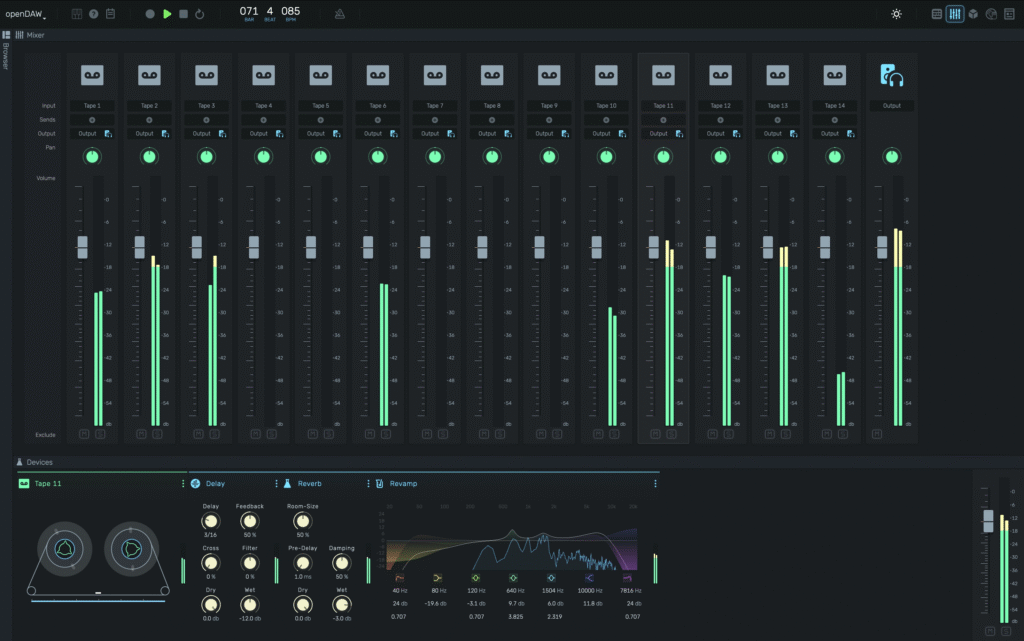Open the Browser panel on the left edge
Screen dimensions: 1024x641
pyautogui.click(x=5, y=57)
